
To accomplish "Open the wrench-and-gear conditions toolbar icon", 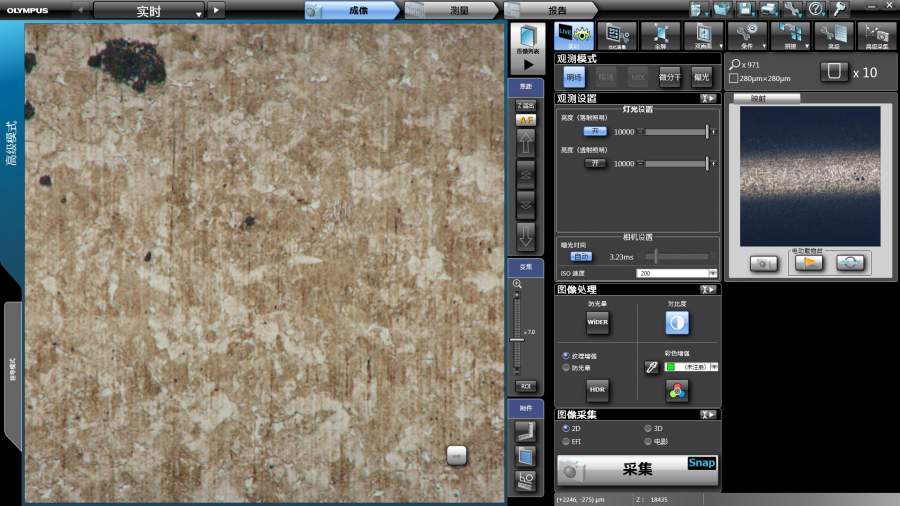I will [747, 36].
